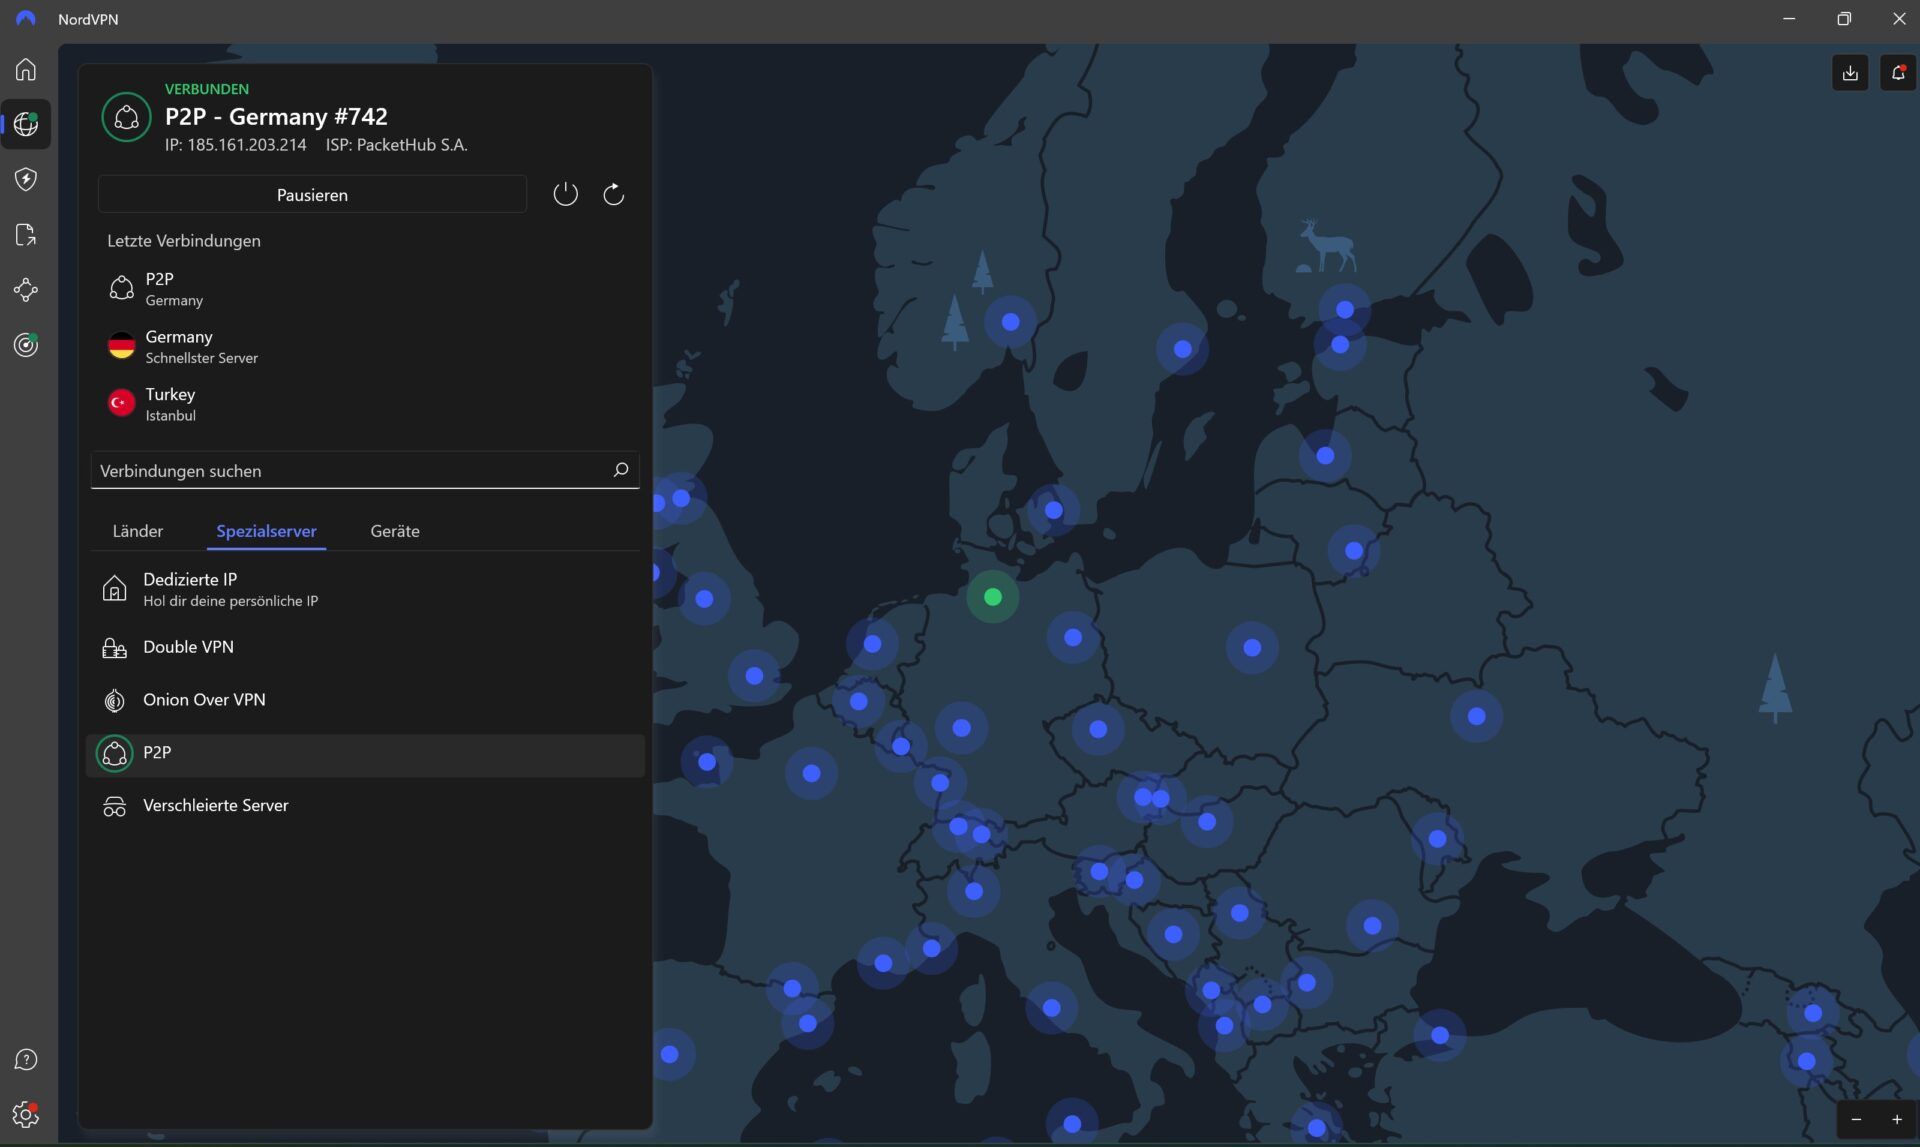
Task: Click the connected P2P status icon
Action: coord(126,117)
